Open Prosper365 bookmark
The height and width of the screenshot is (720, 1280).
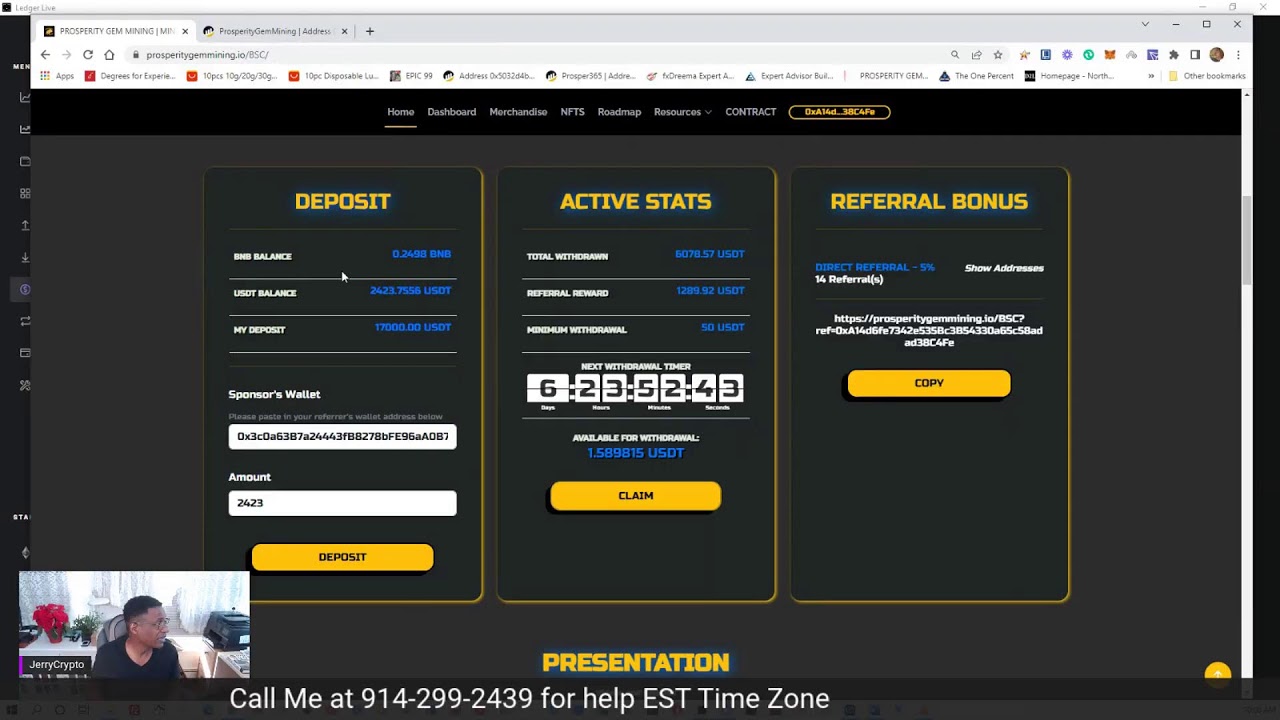pyautogui.click(x=590, y=76)
